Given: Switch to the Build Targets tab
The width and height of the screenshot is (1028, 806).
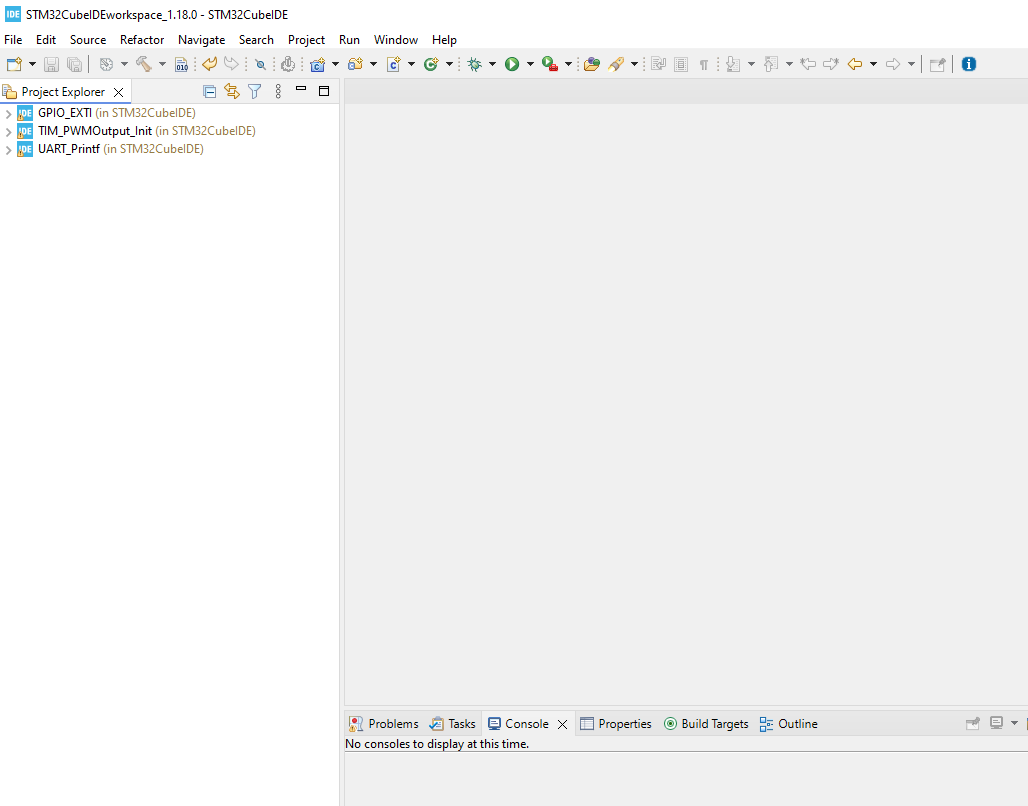Looking at the screenshot, I should 706,723.
